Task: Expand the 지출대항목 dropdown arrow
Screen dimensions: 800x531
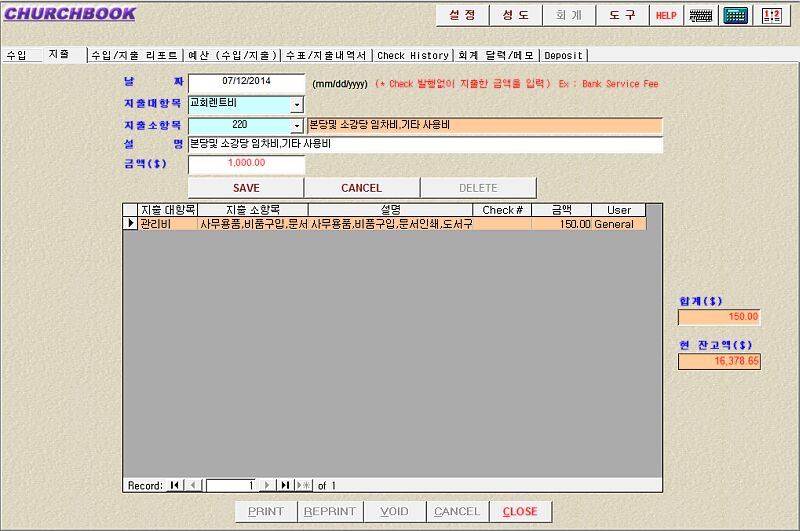Action: [297, 105]
